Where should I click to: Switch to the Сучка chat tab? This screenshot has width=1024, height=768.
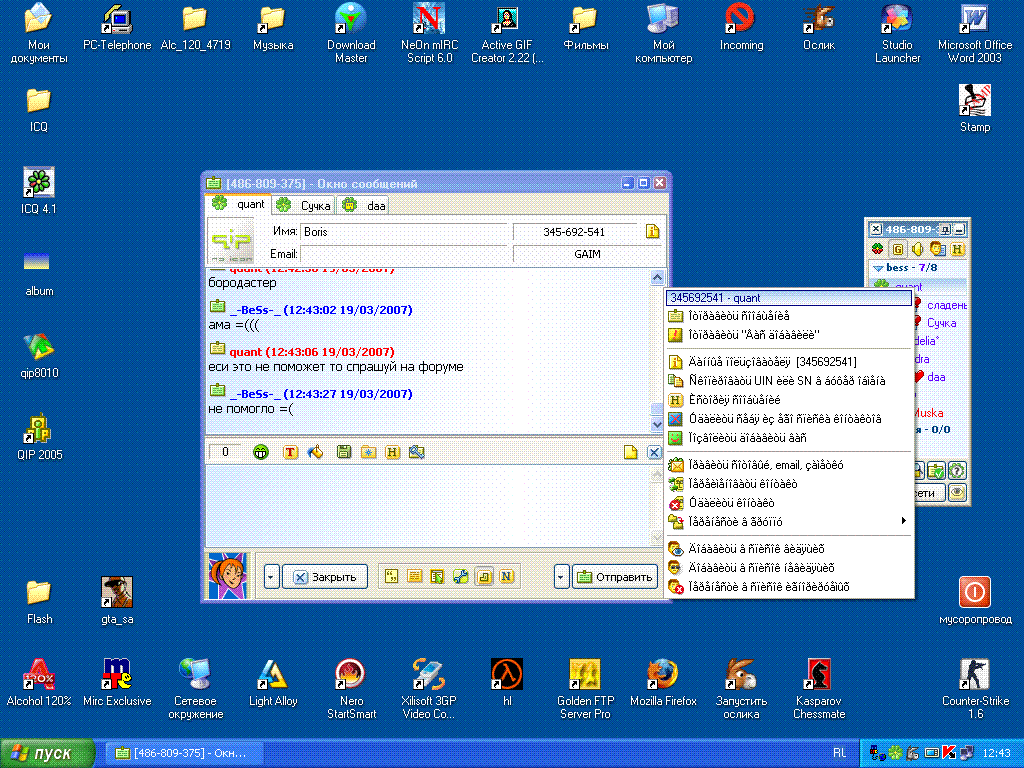click(304, 205)
